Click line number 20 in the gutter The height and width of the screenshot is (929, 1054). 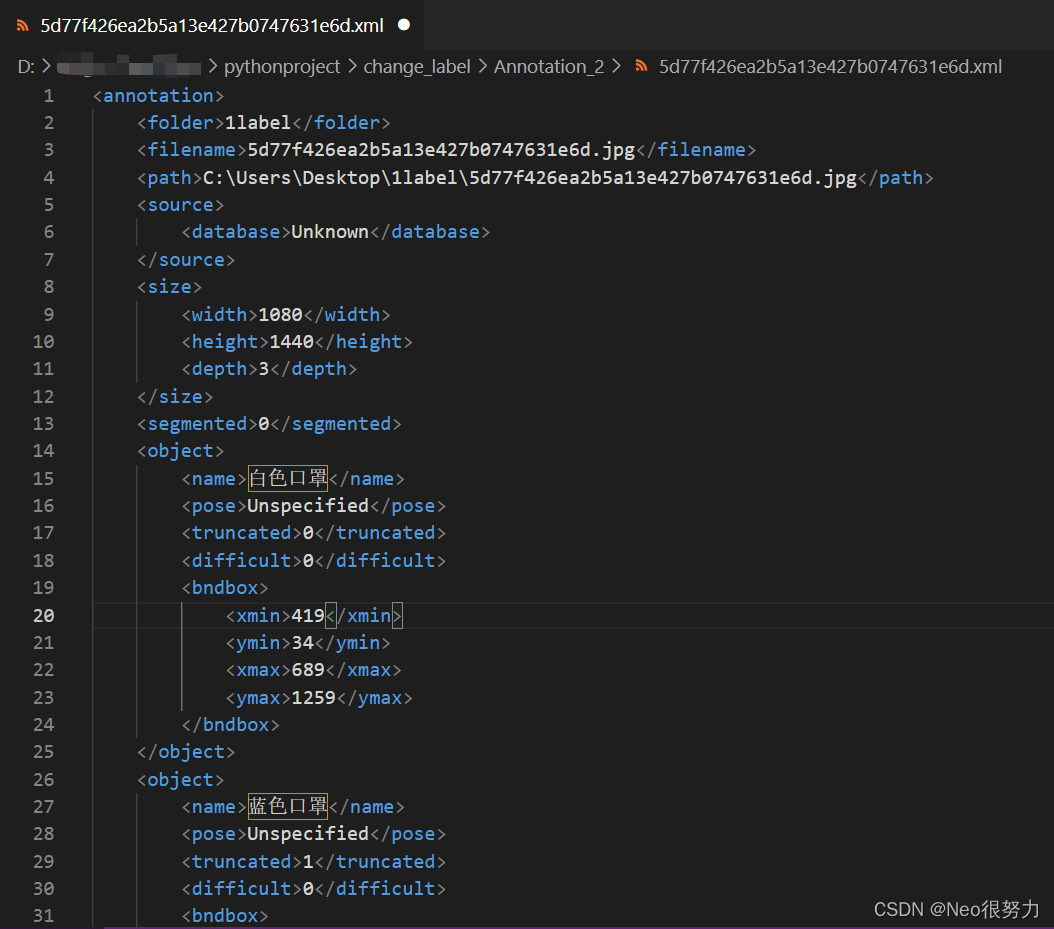[44, 616]
